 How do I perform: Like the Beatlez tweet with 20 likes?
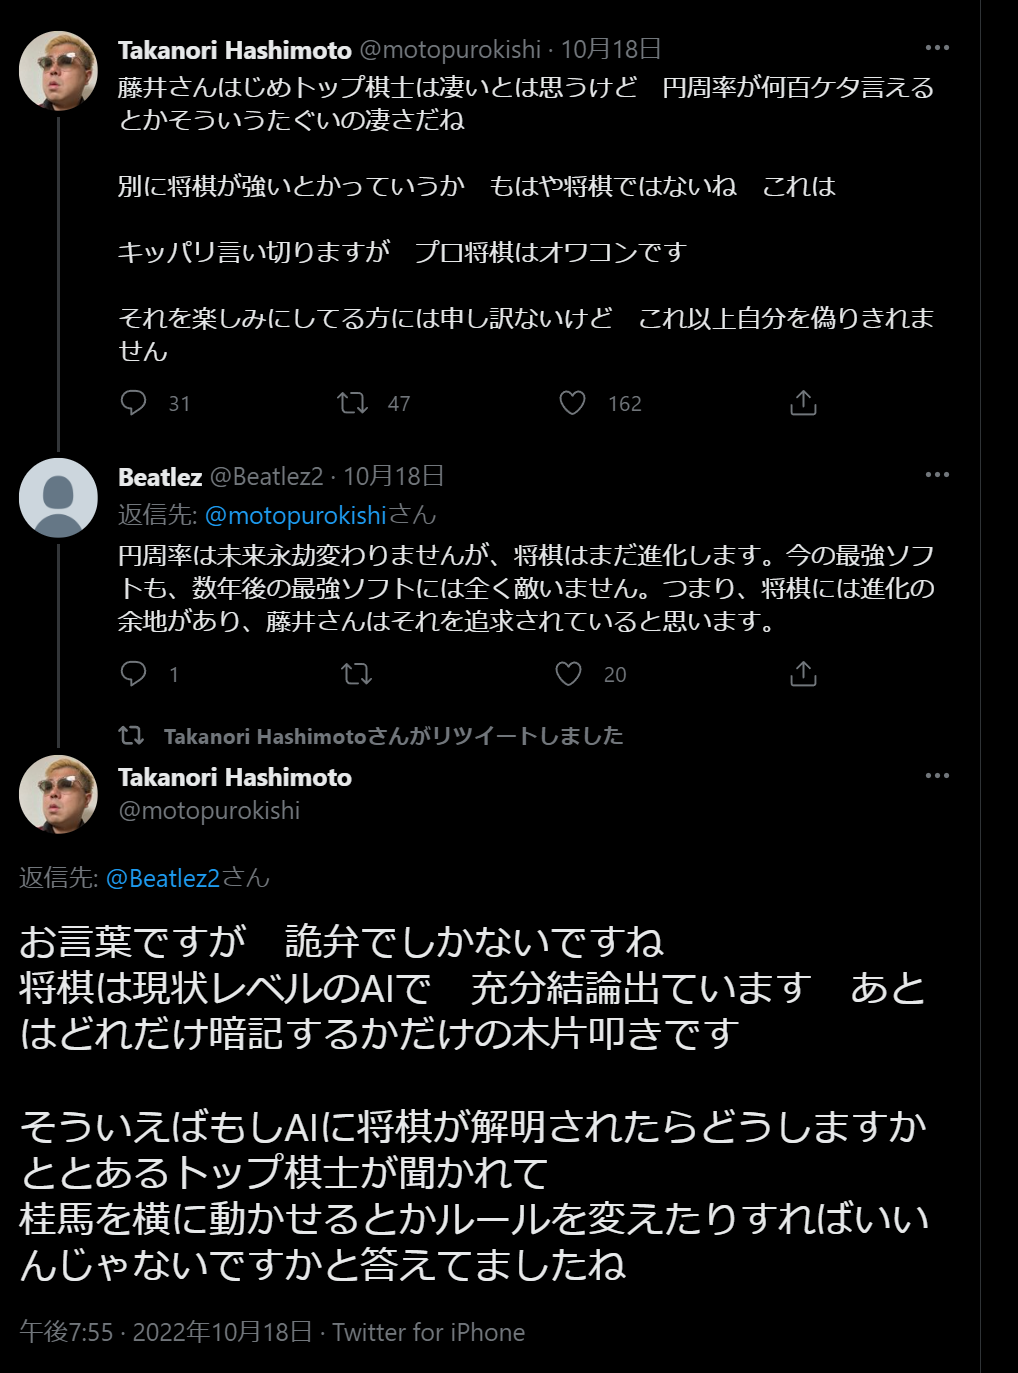click(569, 674)
